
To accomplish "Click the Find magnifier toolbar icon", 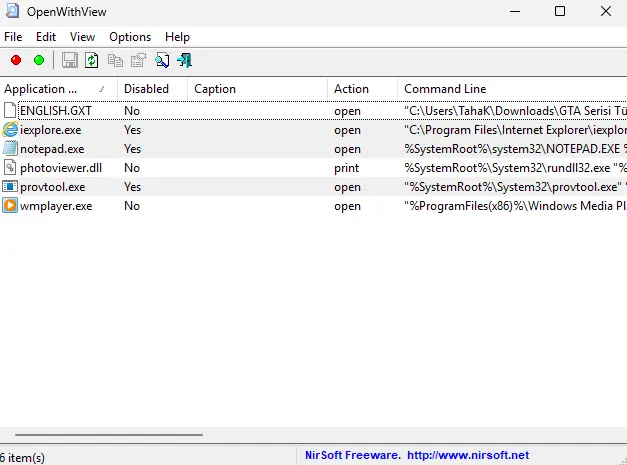I will click(162, 60).
